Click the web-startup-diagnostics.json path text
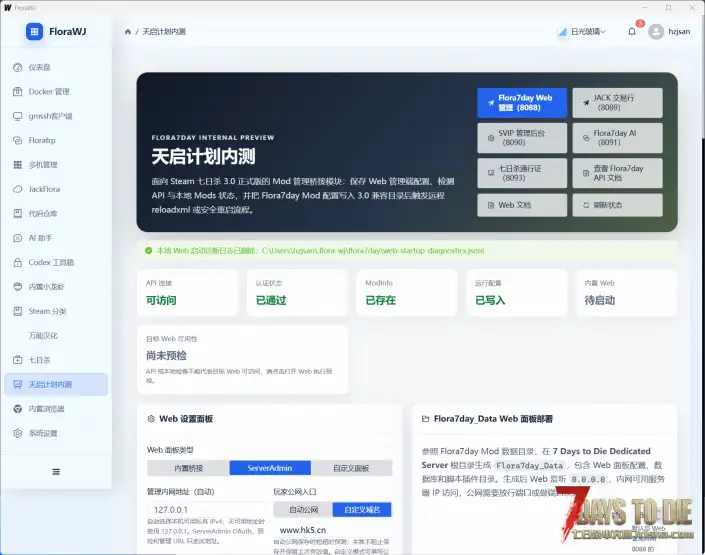The width and height of the screenshot is (705, 555). [x=373, y=251]
